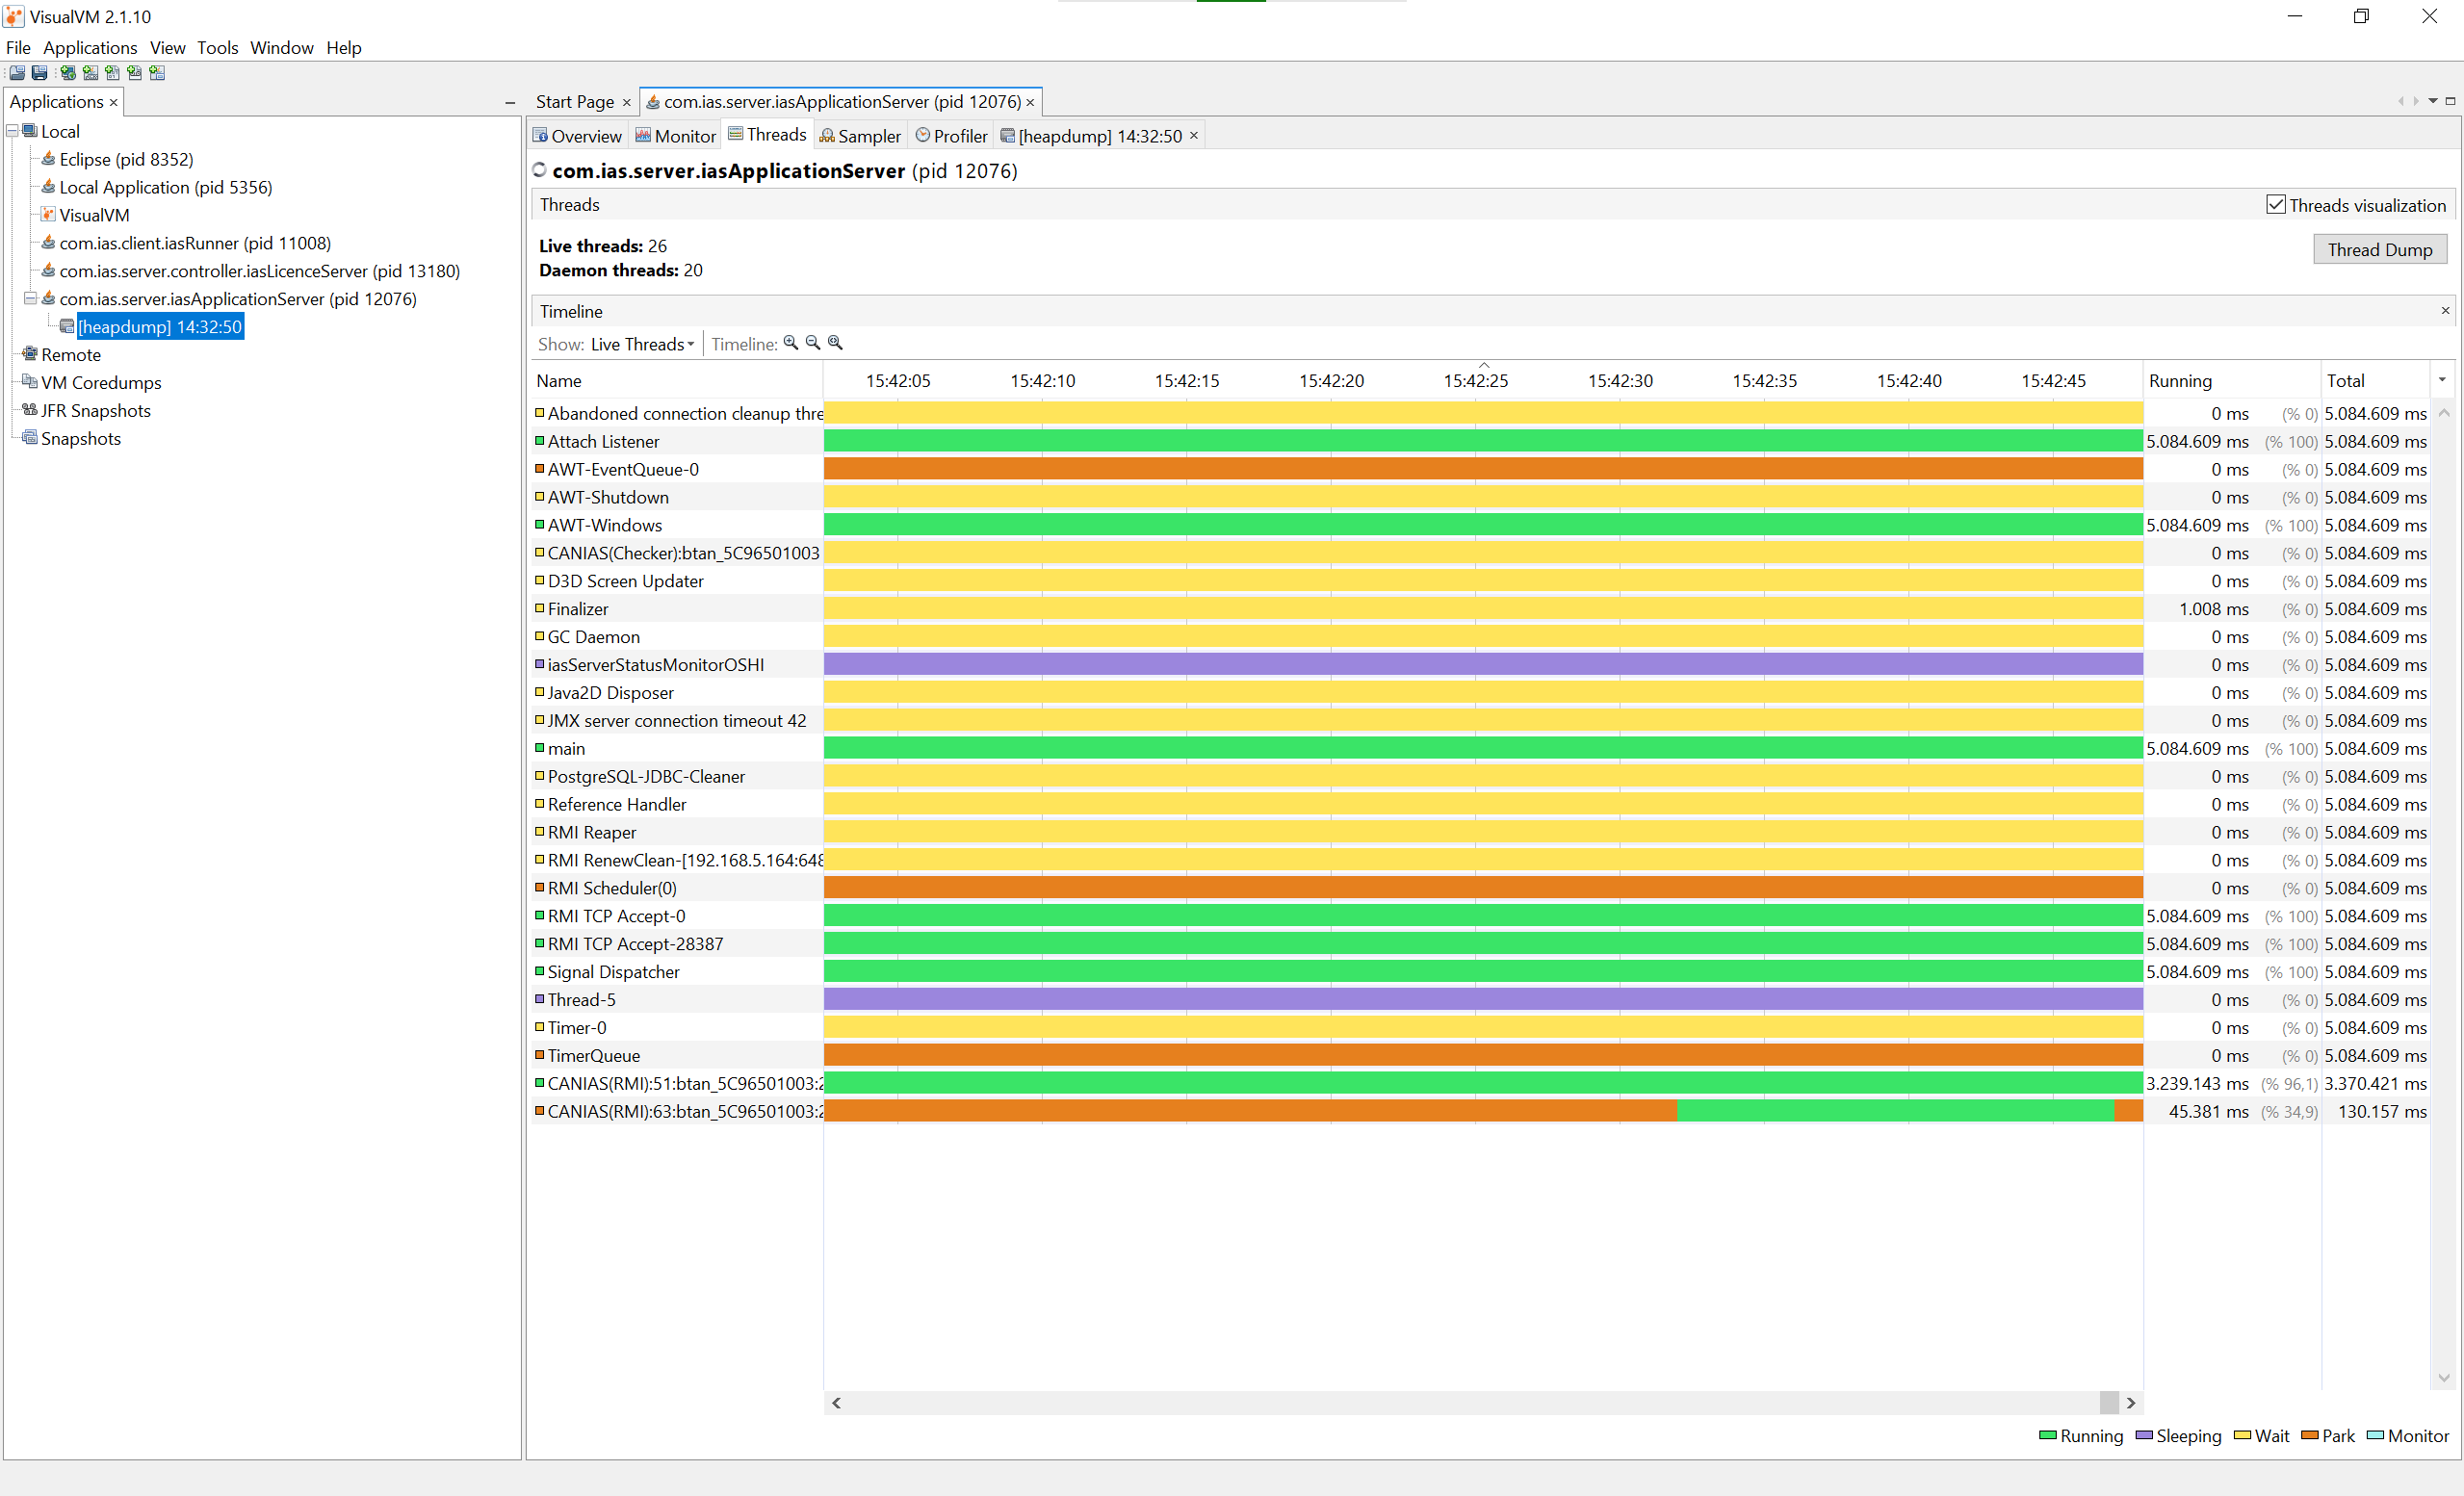Click the iasLicenceServer (pid 13180) icon

tap(48, 271)
